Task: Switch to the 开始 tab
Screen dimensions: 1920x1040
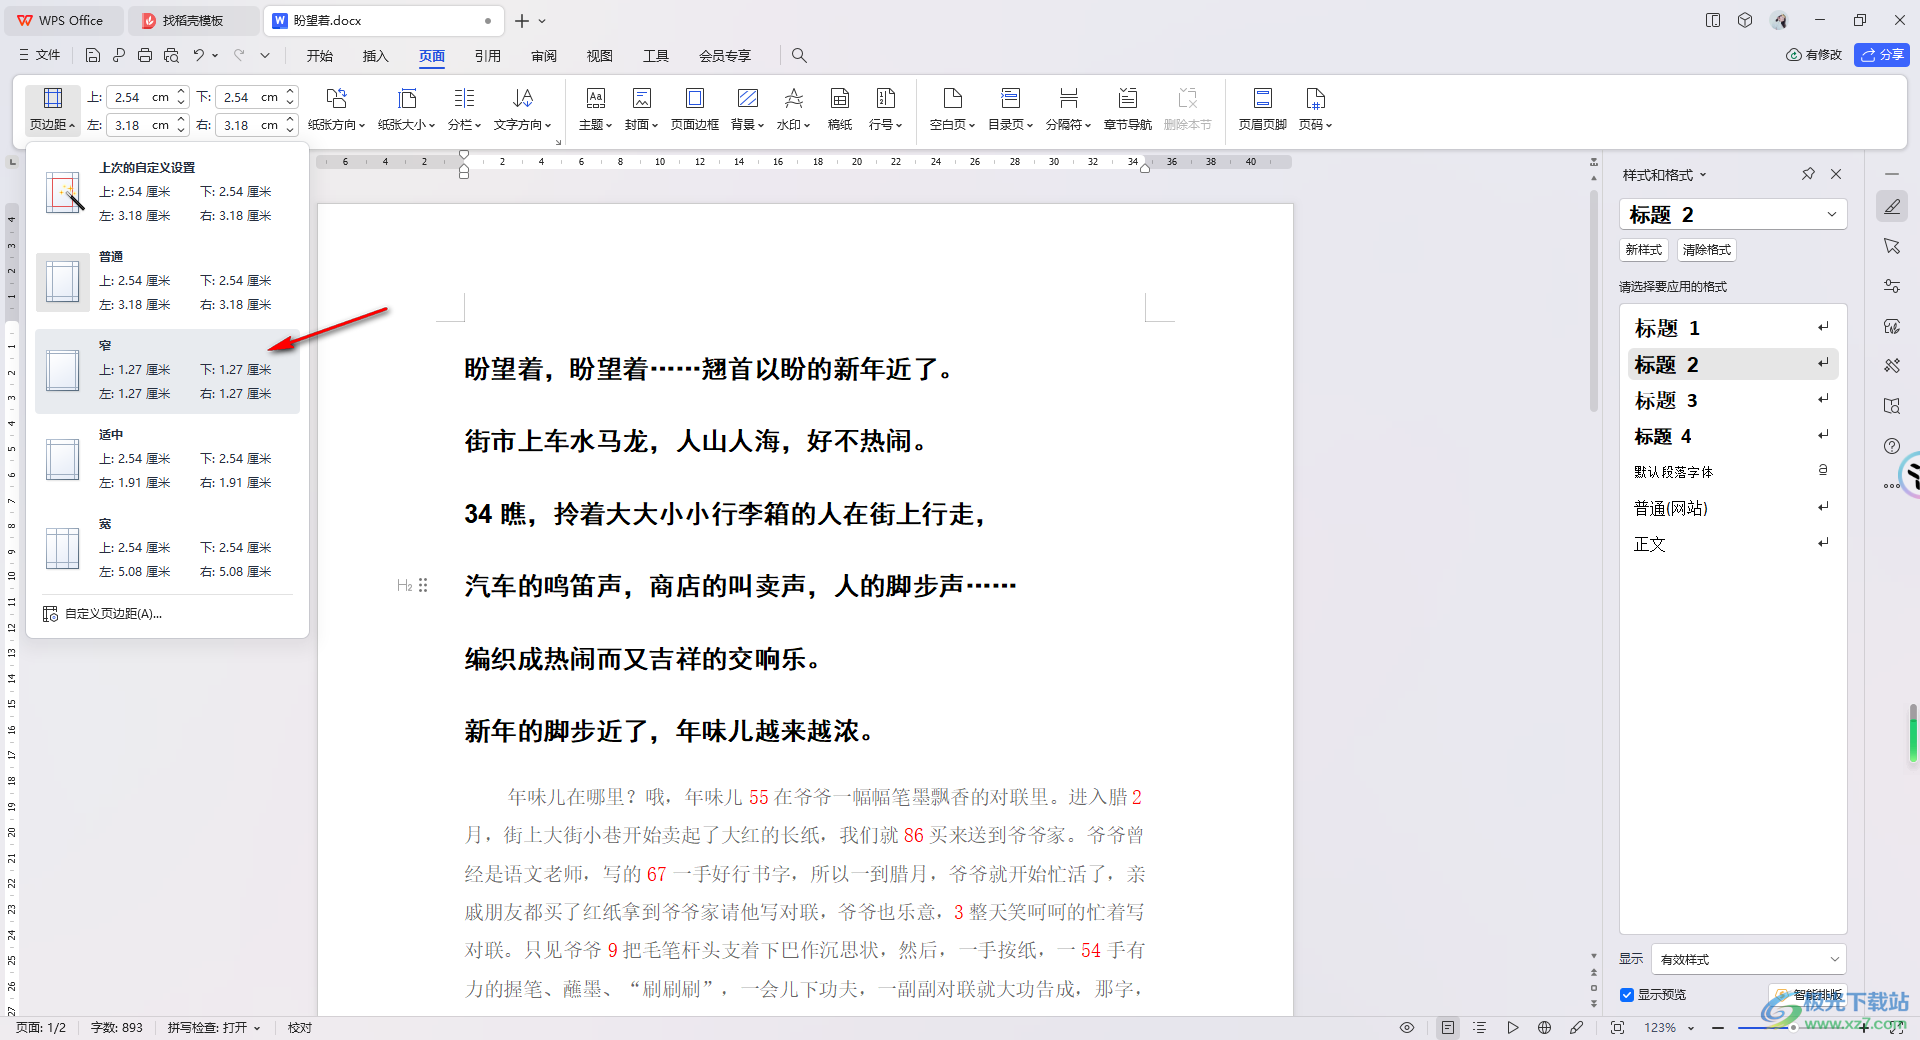Action: point(320,56)
